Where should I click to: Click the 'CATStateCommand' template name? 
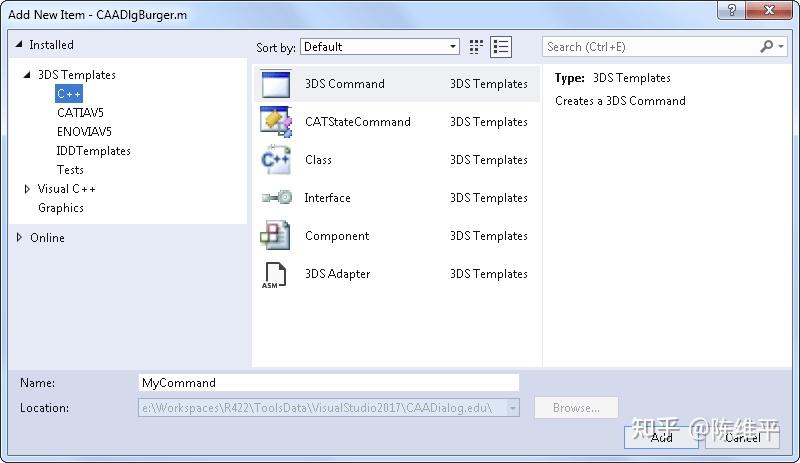pos(358,122)
